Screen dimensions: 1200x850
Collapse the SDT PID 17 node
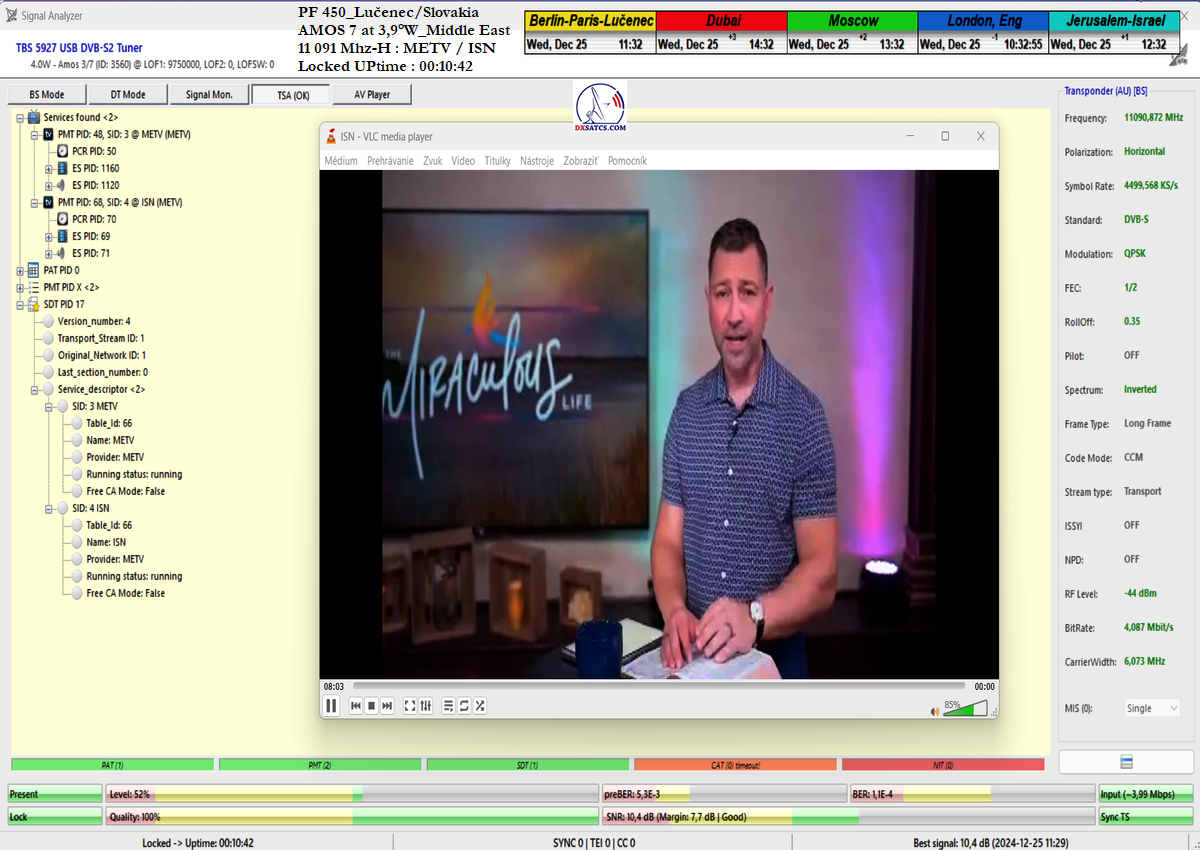point(20,304)
